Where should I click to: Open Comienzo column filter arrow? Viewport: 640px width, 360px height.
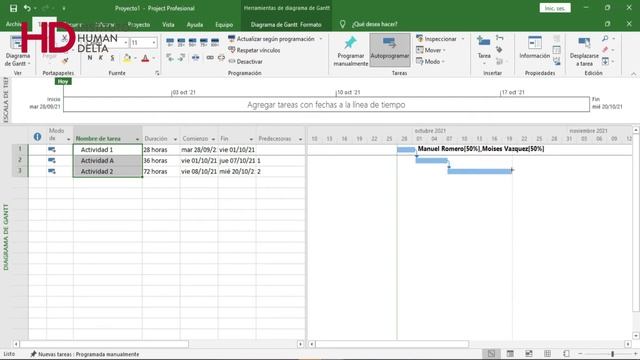[213, 139]
